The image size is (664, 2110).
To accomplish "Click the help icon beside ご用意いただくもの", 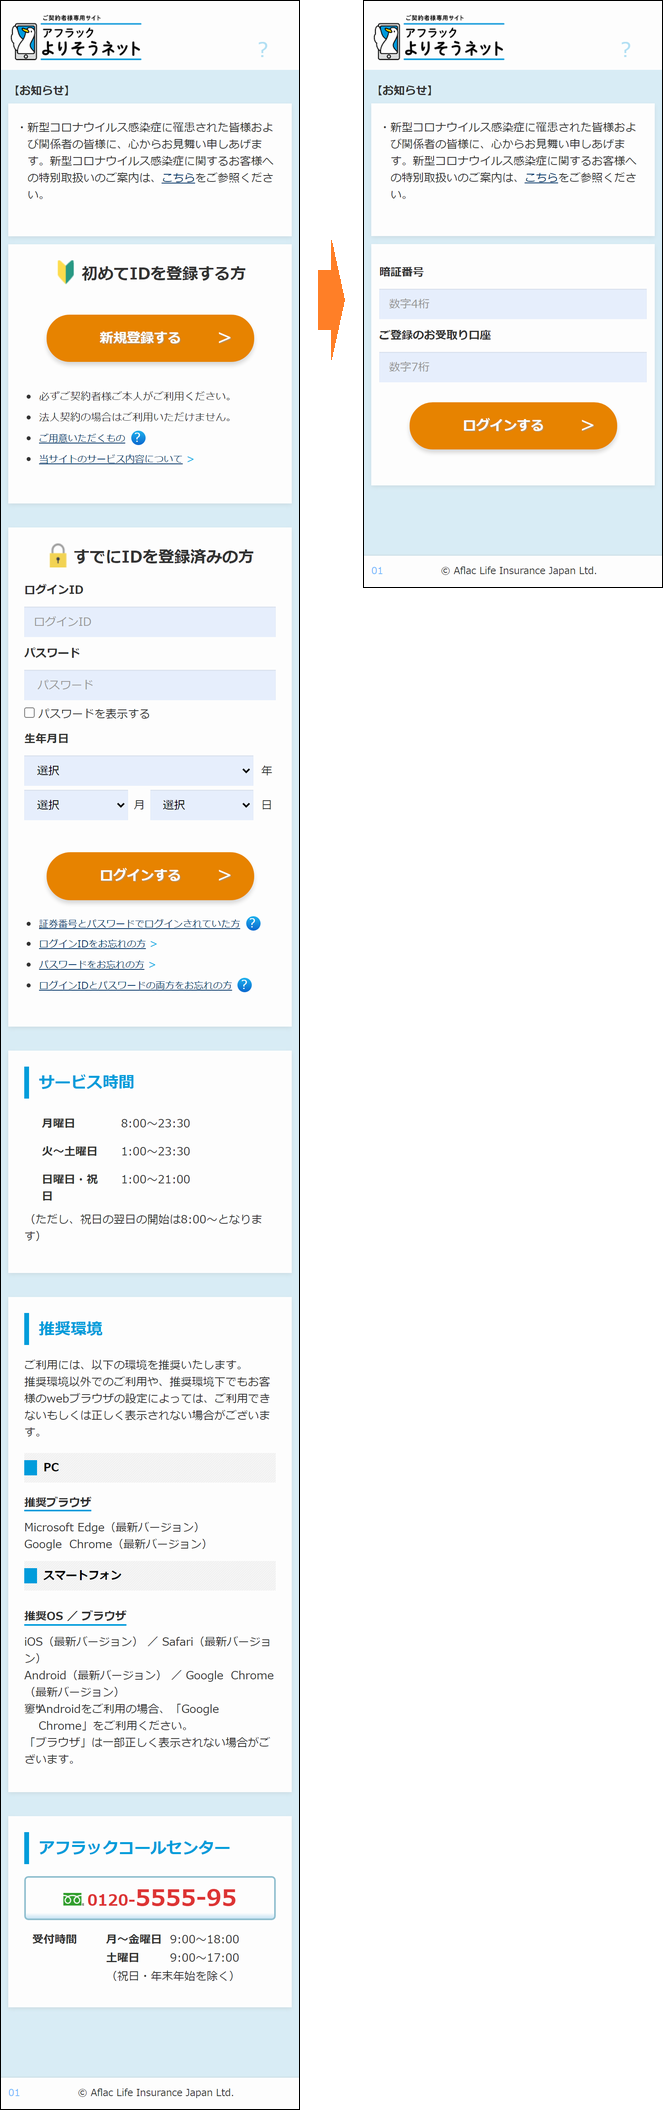I will [138, 438].
